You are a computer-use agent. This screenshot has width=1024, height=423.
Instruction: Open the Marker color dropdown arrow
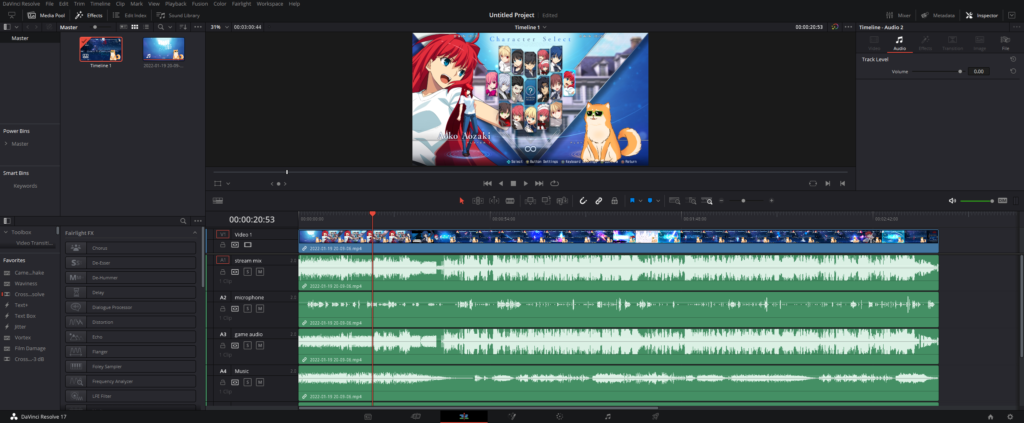pos(658,201)
